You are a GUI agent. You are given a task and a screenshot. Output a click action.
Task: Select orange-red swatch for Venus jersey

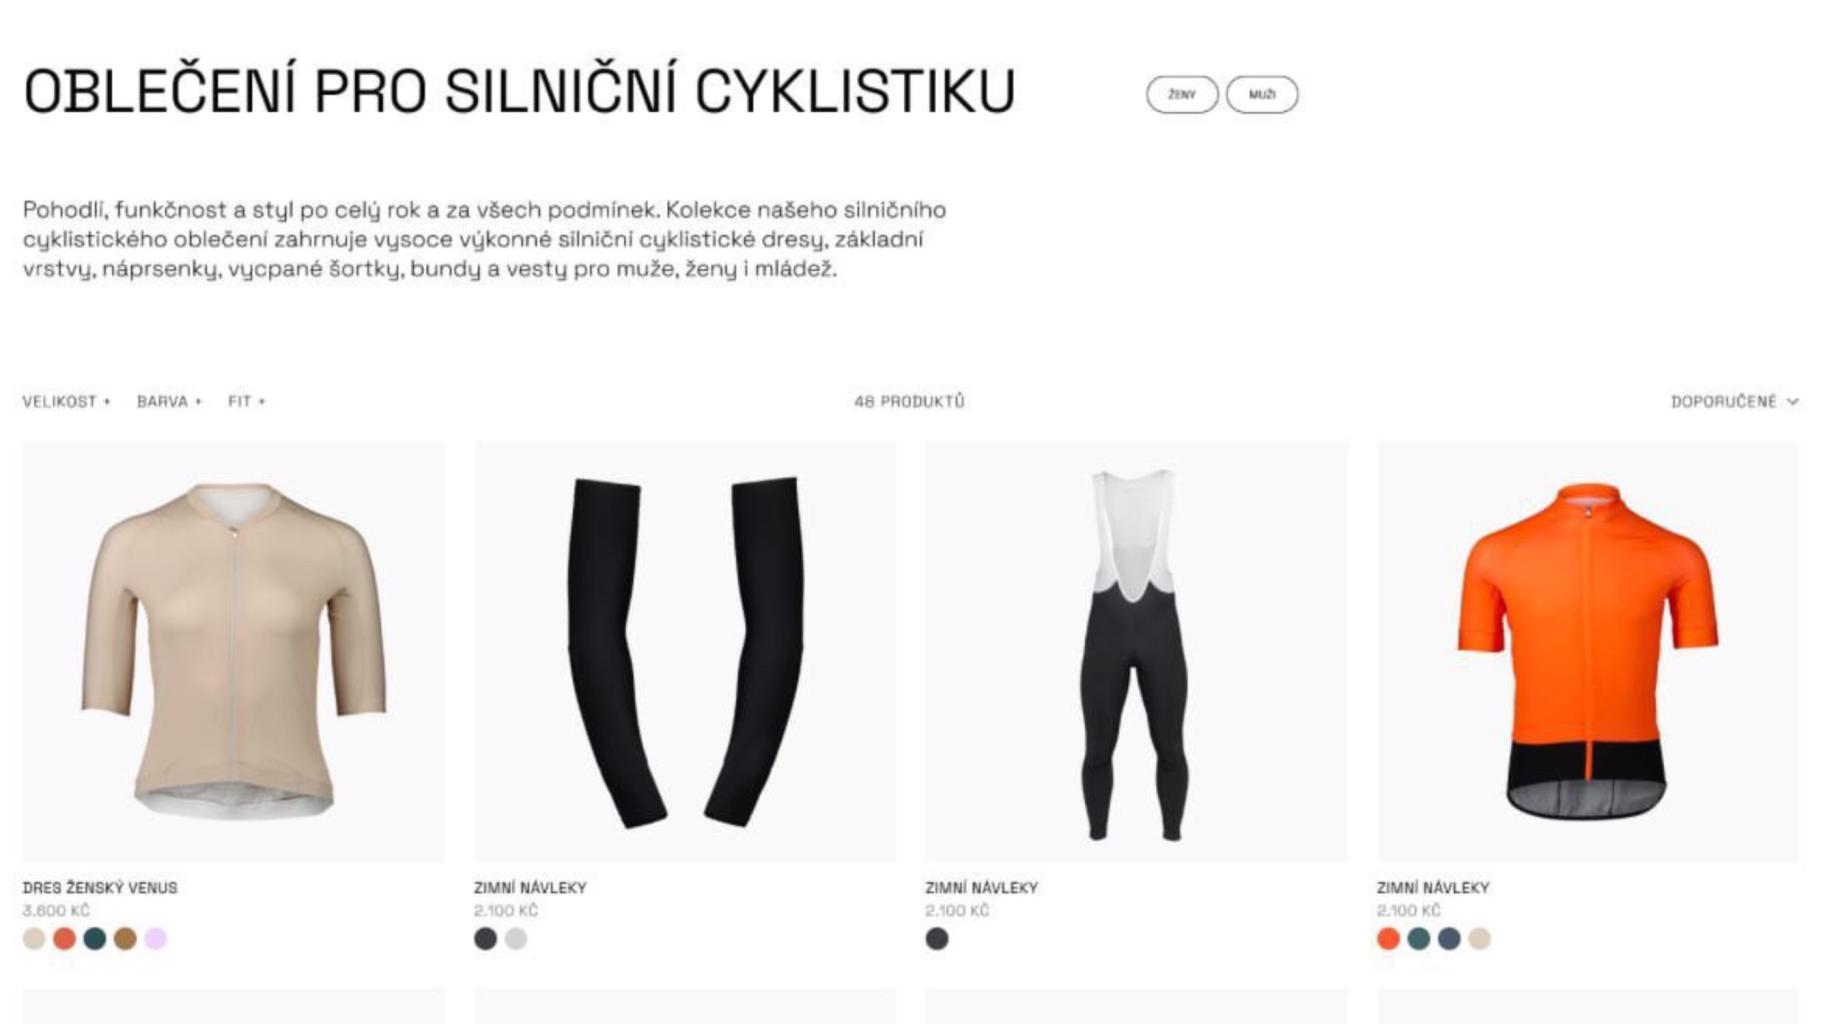[64, 938]
